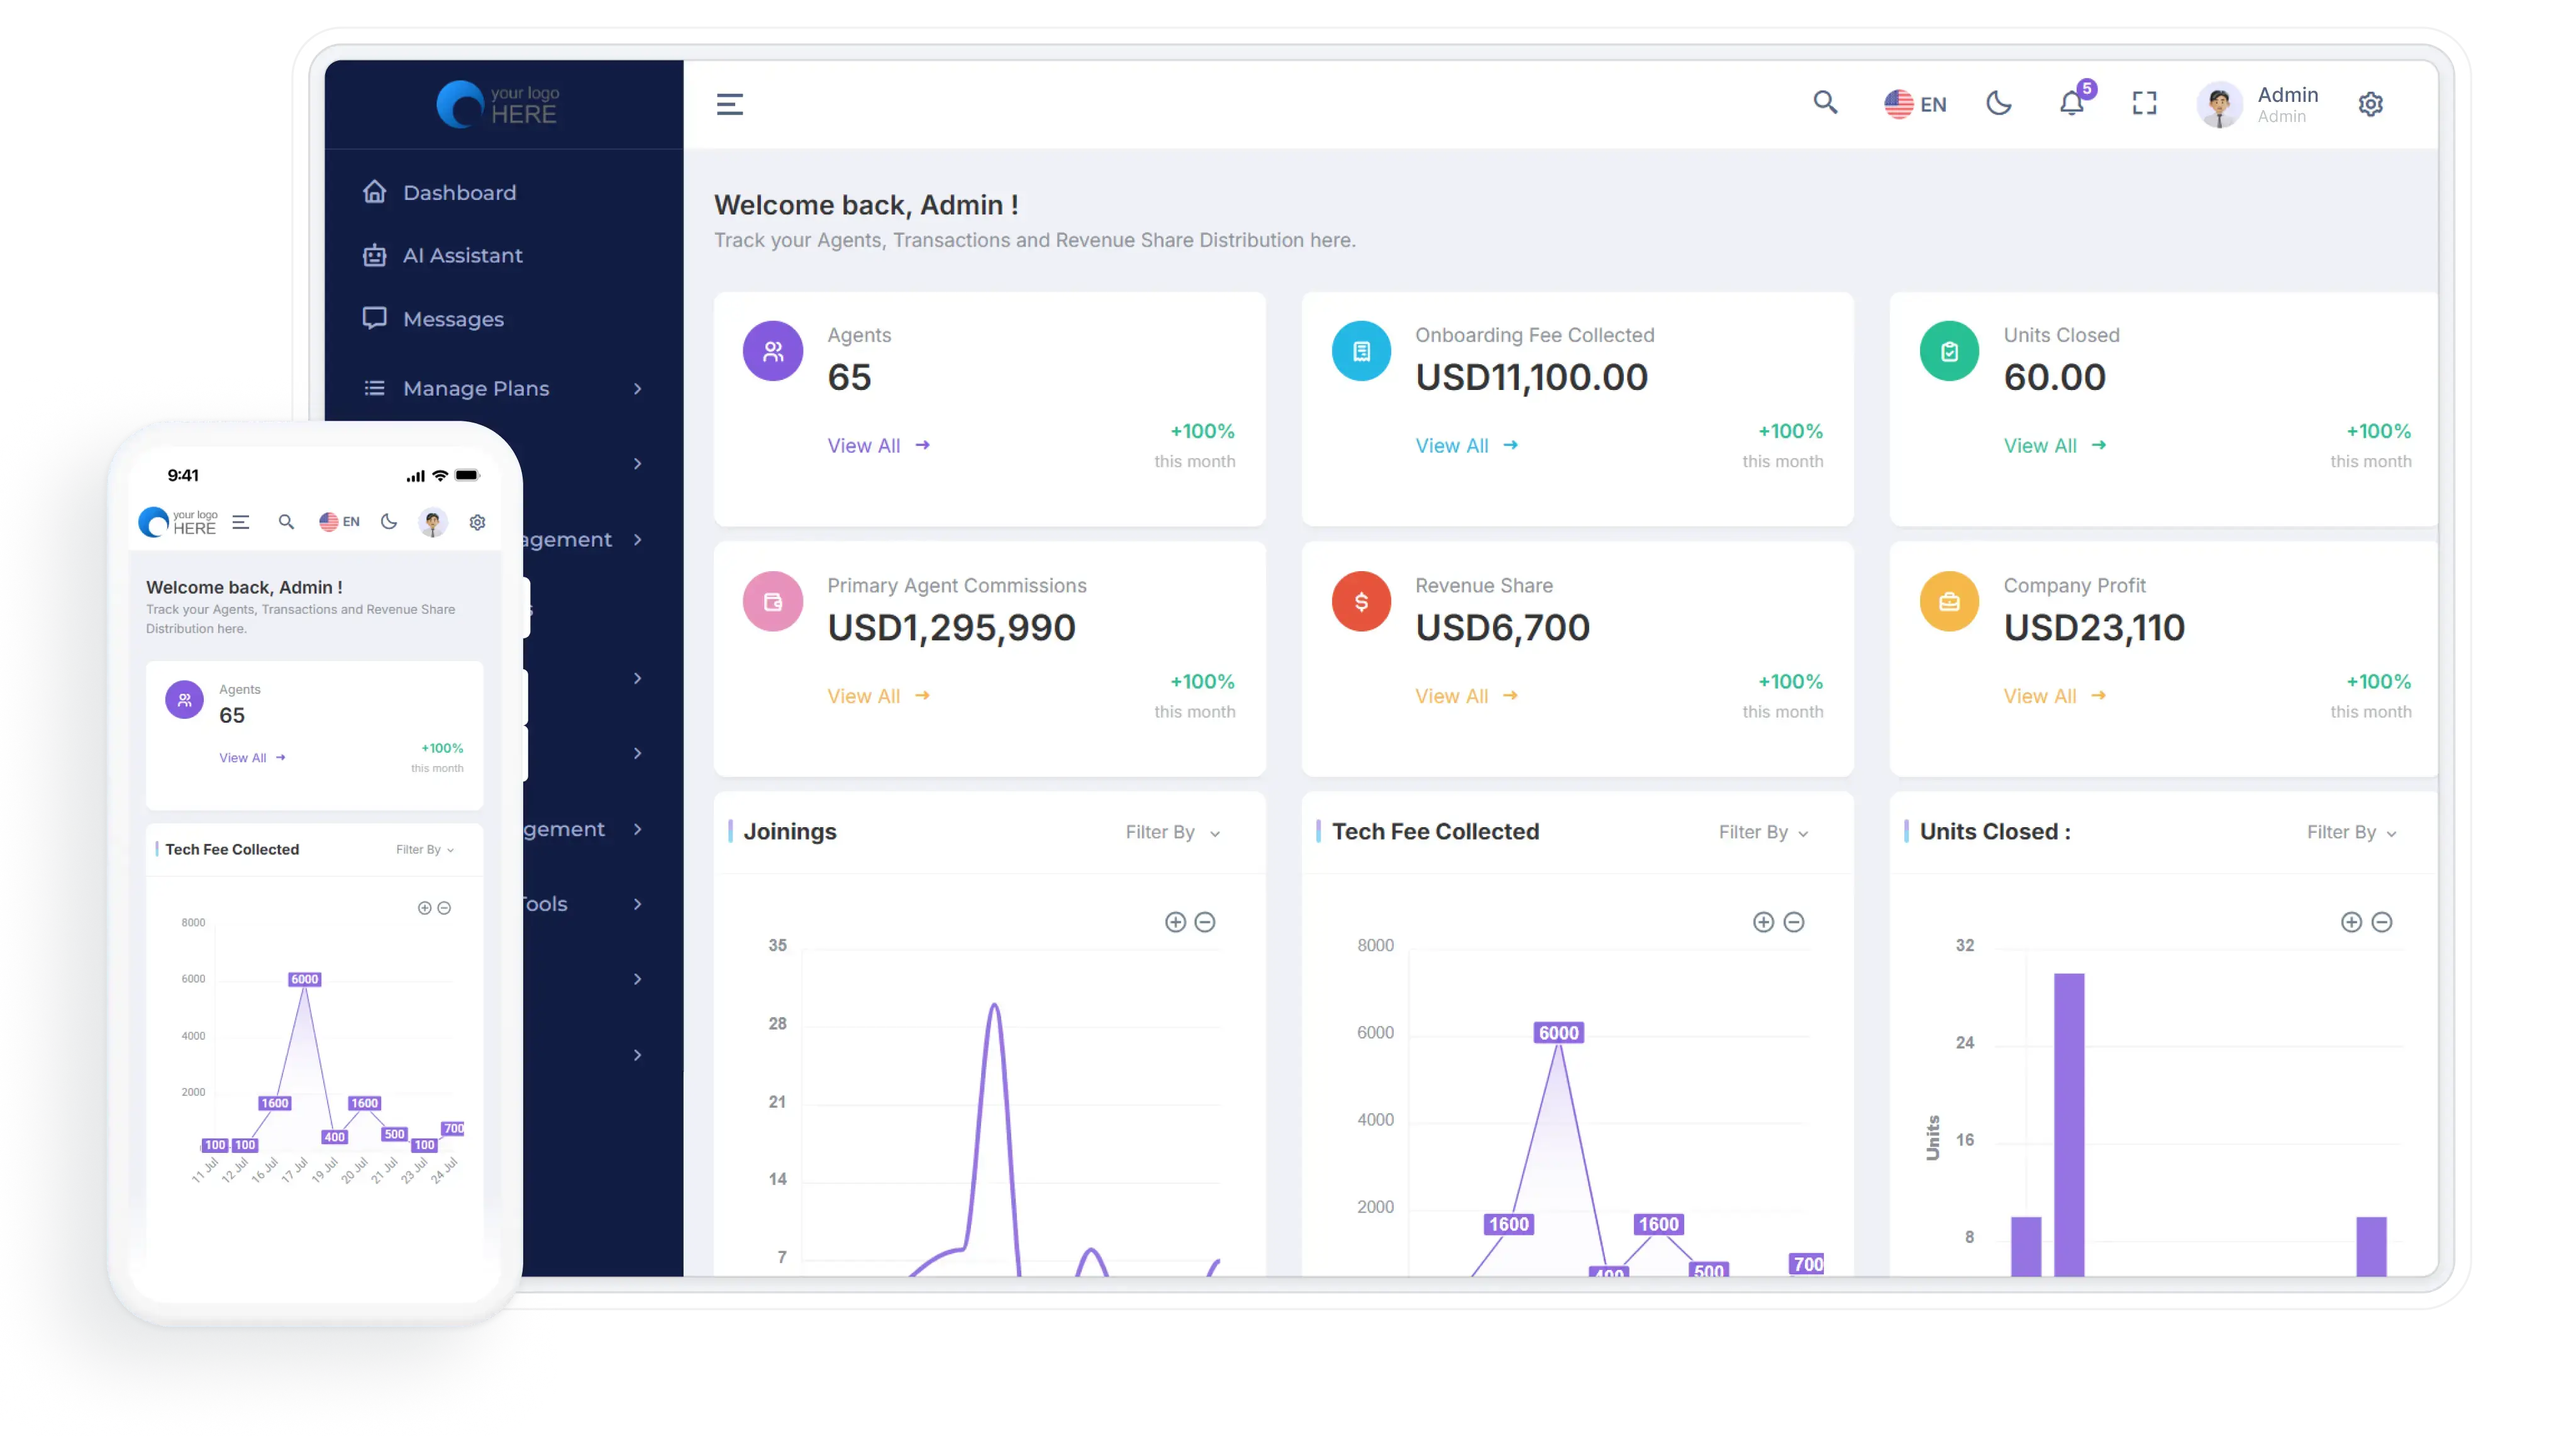View All under Onboarding Fee Collected
2576x1436 pixels.
(x=1466, y=446)
